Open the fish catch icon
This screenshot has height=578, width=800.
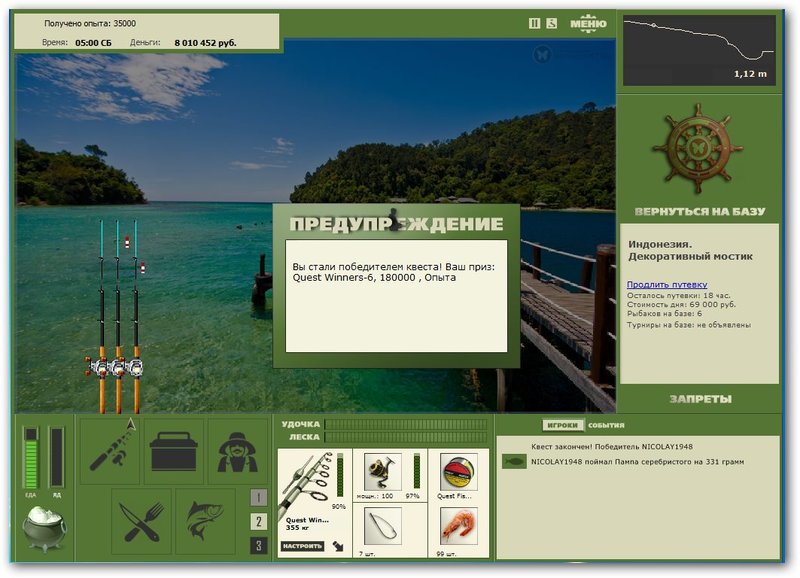click(x=205, y=521)
